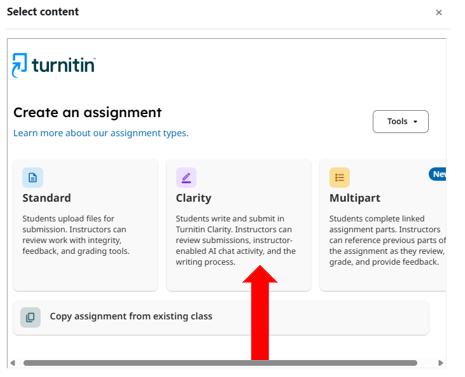Click the scroll left arrow
Viewport: 465px width, 377px height.
[13, 363]
